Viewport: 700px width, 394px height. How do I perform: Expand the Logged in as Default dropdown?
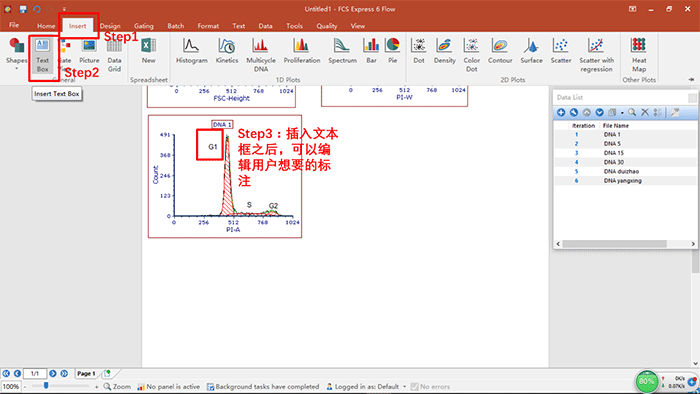pos(405,386)
